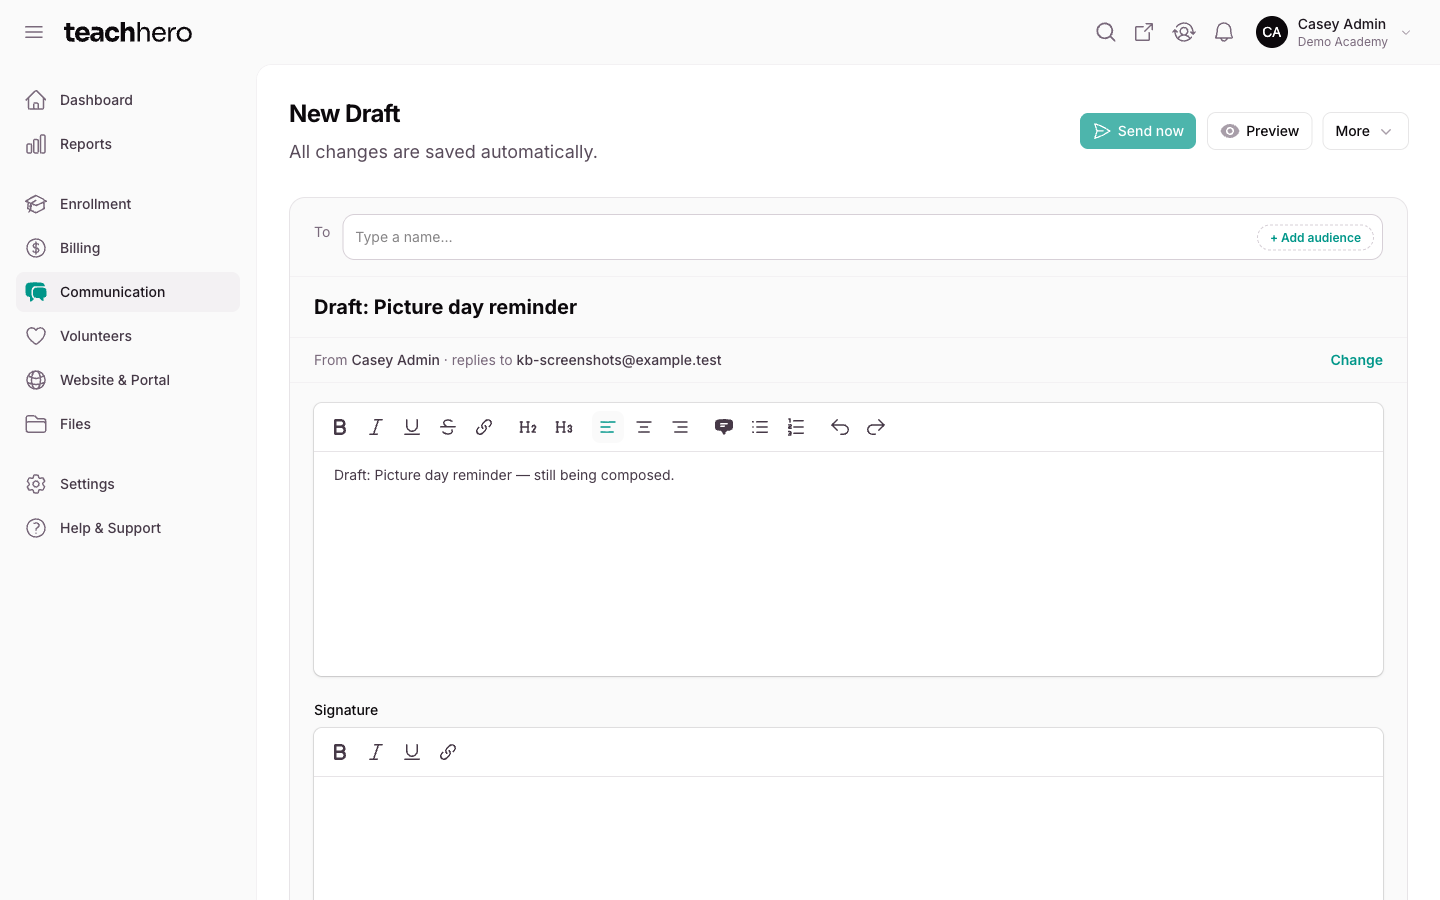Image resolution: width=1440 pixels, height=900 pixels.
Task: Undo the last edit
Action: [840, 427]
